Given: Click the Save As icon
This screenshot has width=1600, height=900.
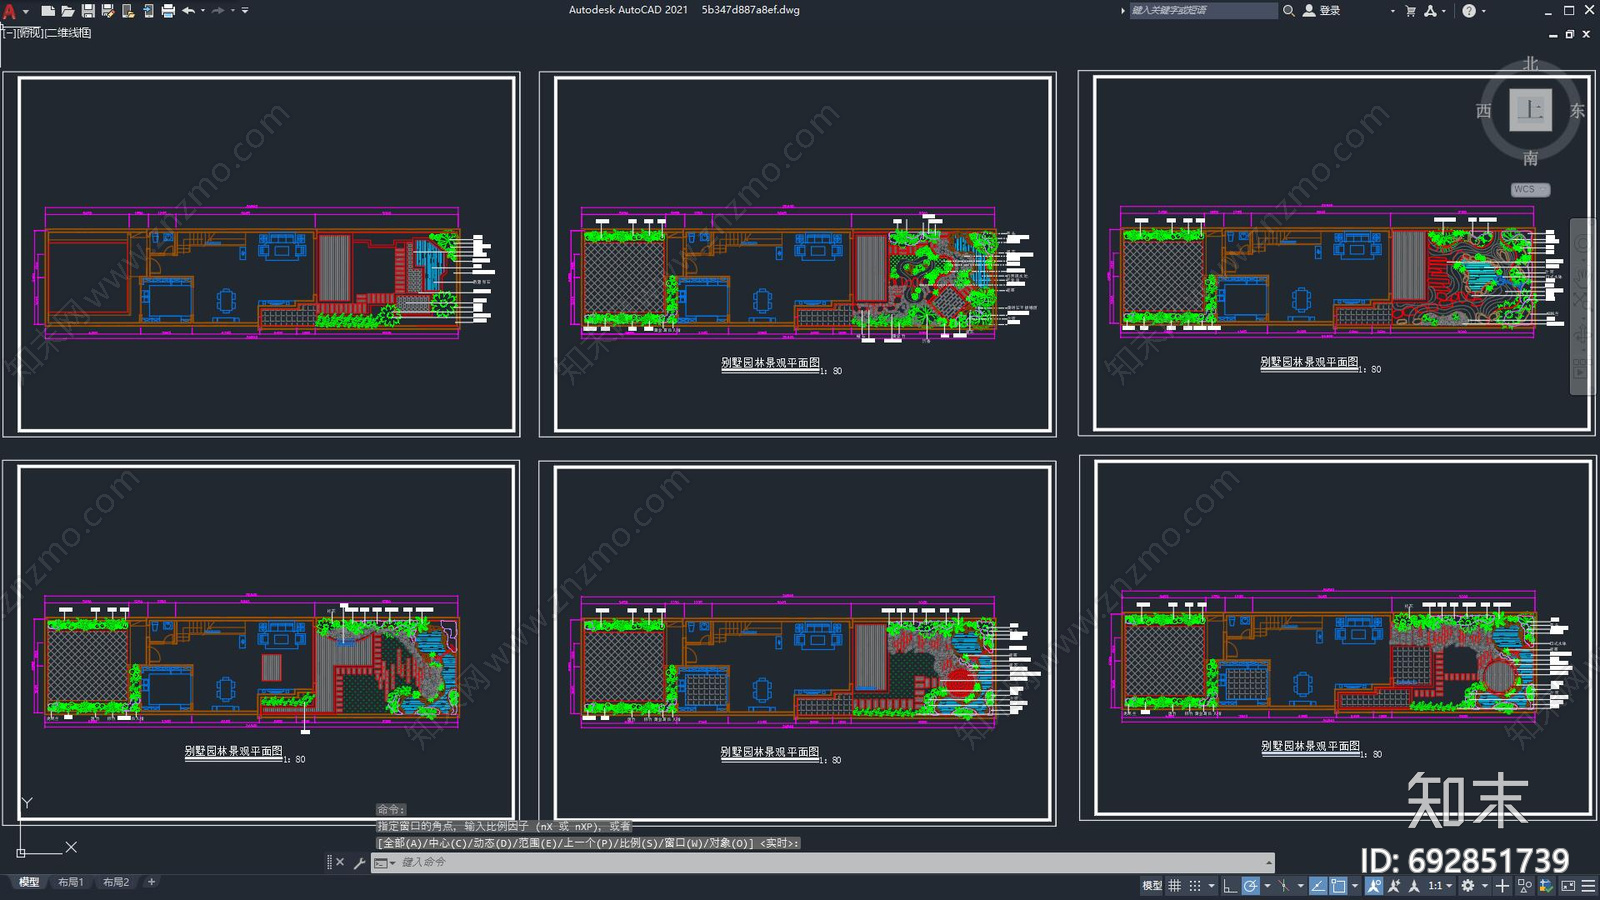Looking at the screenshot, I should [x=108, y=11].
